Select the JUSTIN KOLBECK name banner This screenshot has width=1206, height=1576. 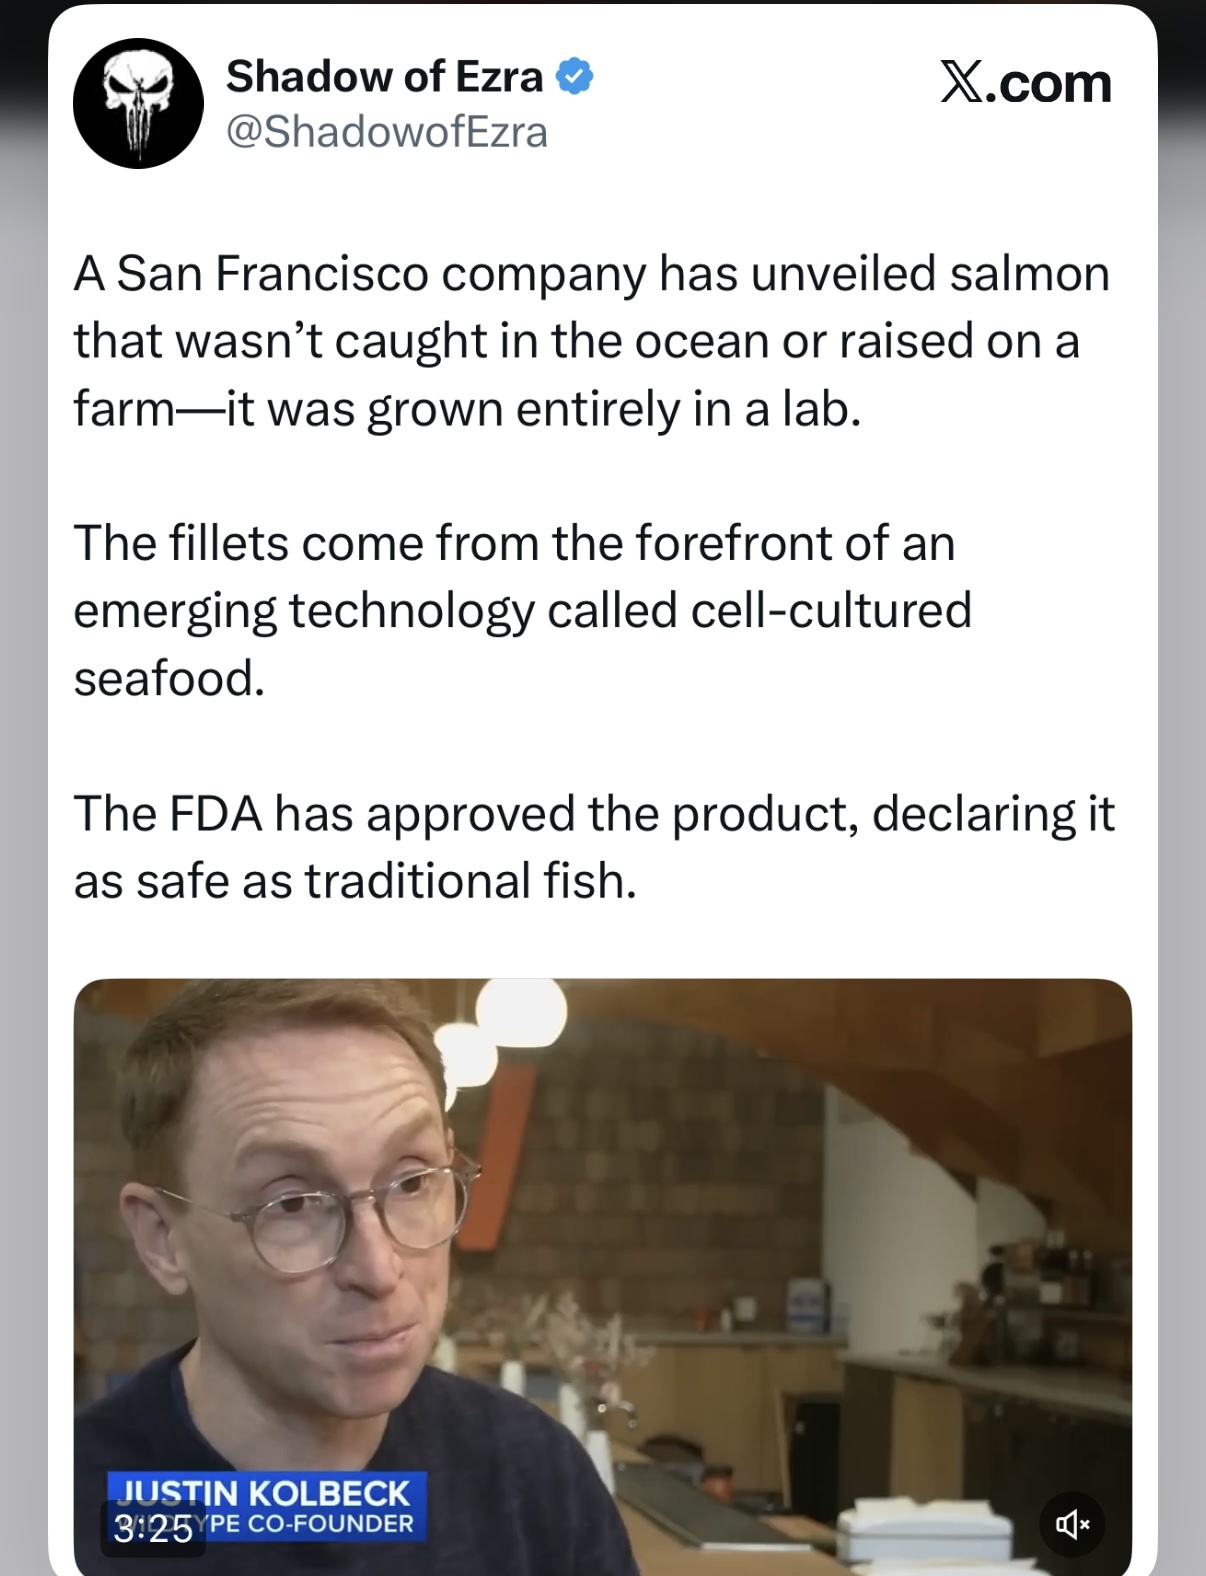click(x=265, y=1492)
